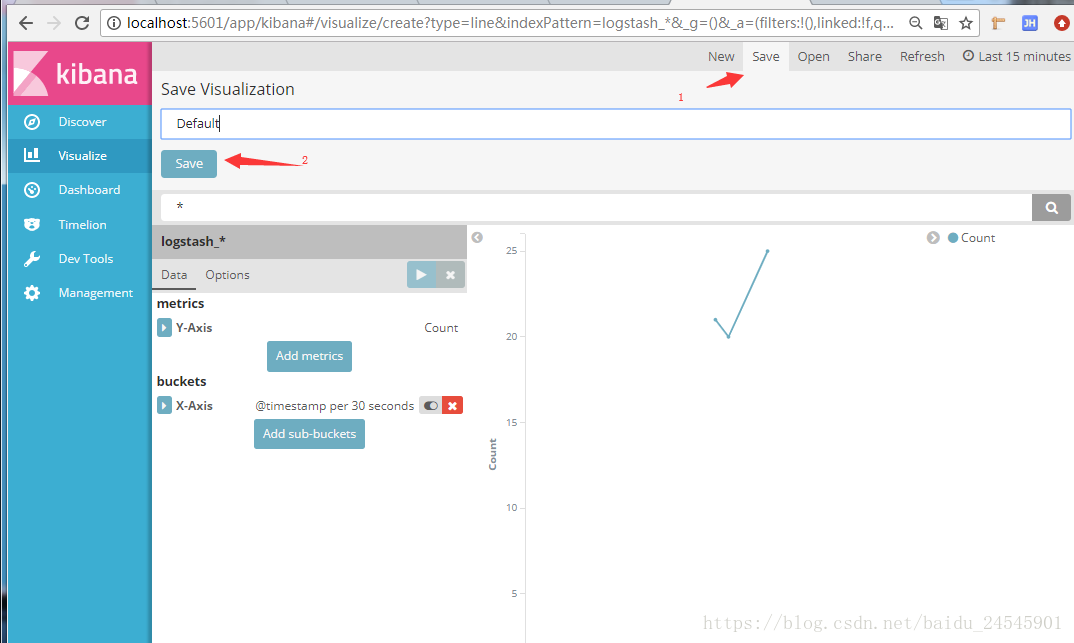
Task: Click the browser address bar URL
Action: click(510, 23)
